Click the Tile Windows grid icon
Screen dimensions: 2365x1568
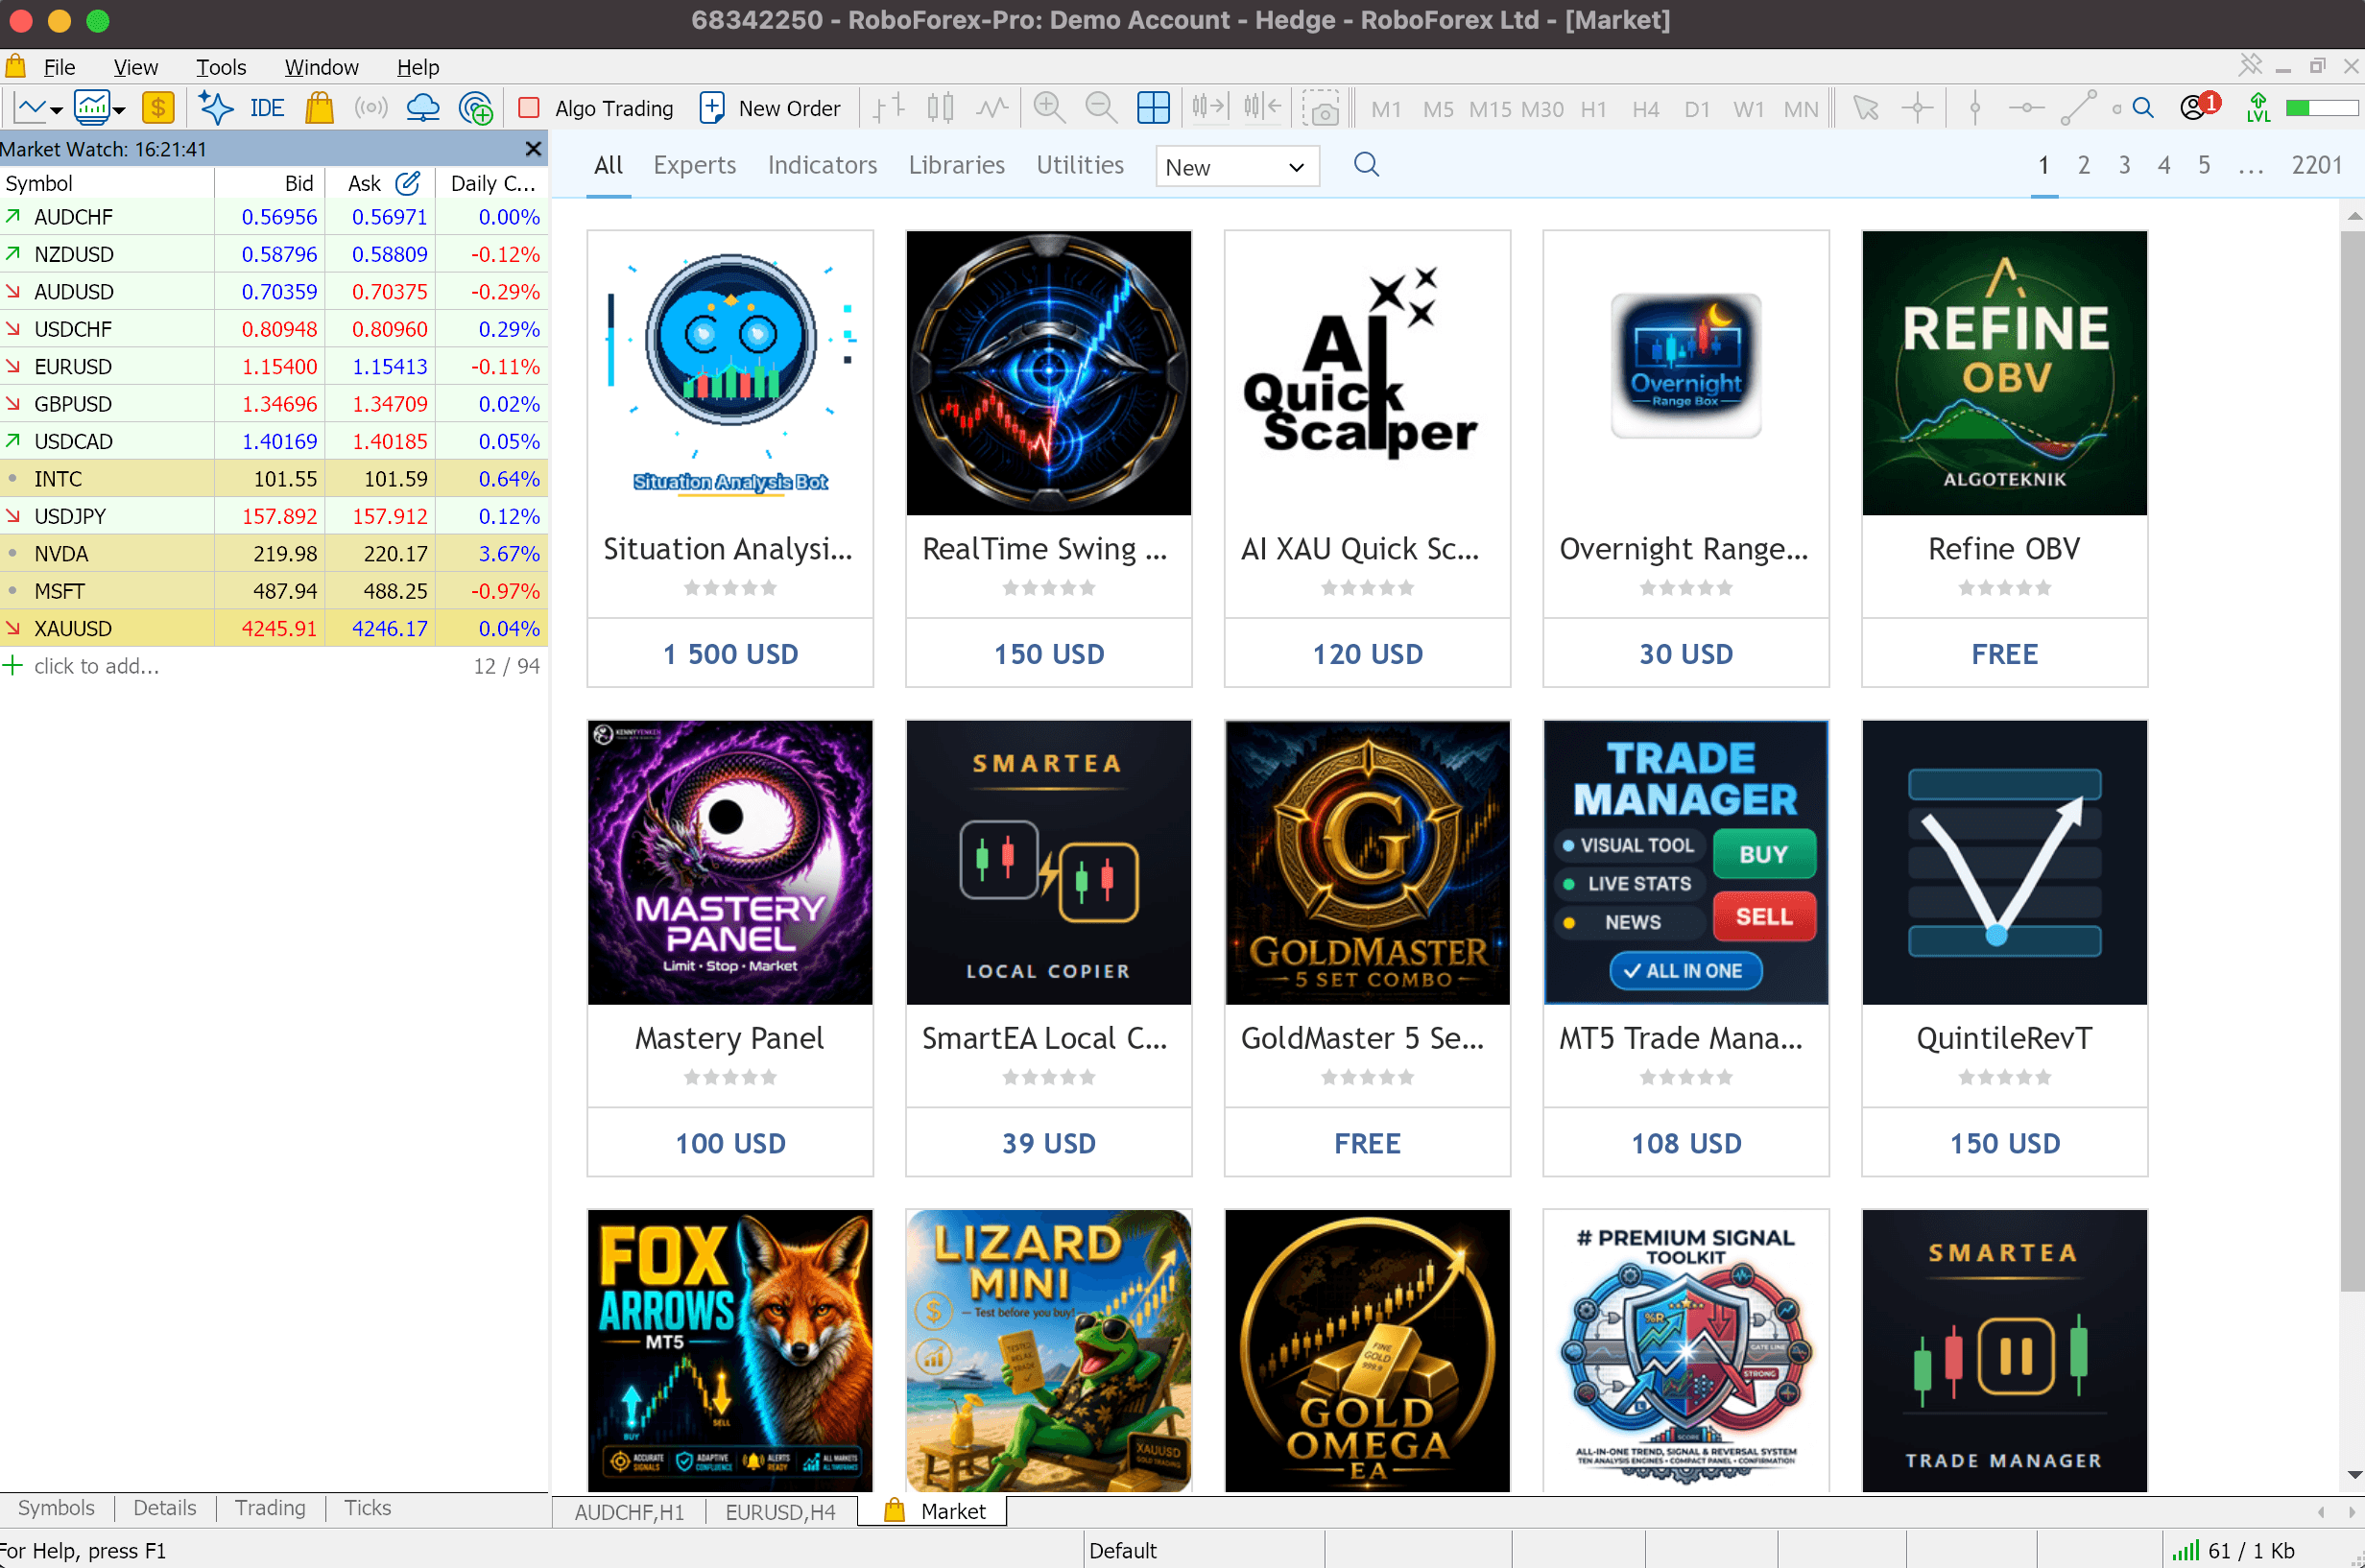tap(1153, 107)
